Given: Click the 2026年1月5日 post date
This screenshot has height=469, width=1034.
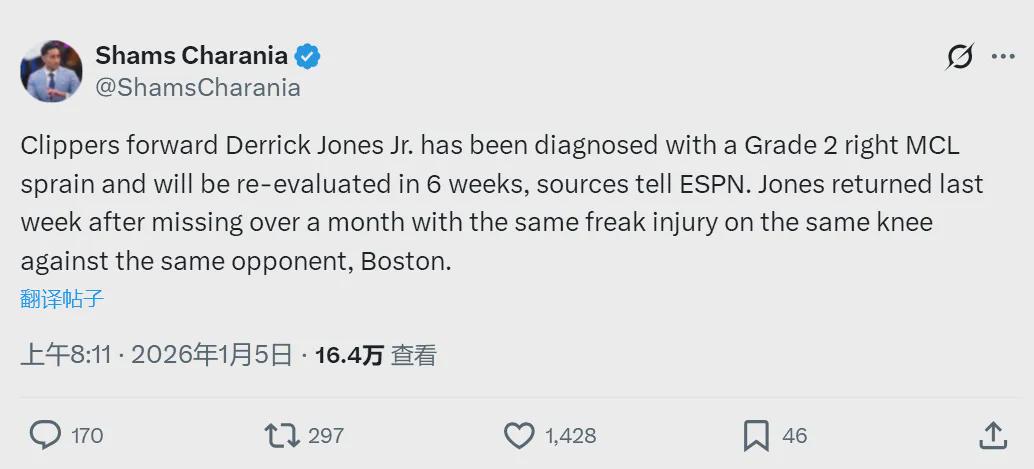Looking at the screenshot, I should click(211, 355).
